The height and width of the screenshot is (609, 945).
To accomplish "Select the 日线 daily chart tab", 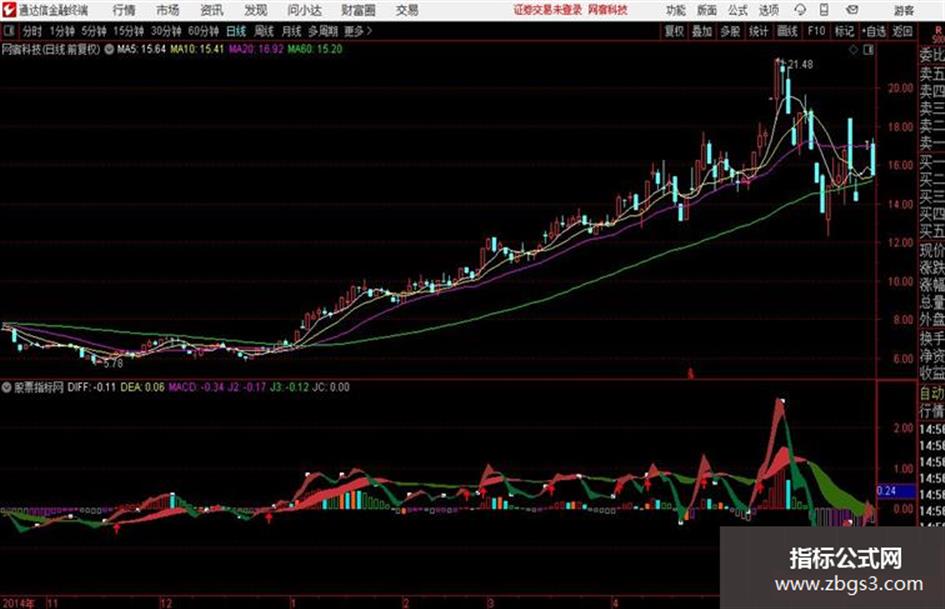I will (x=236, y=31).
